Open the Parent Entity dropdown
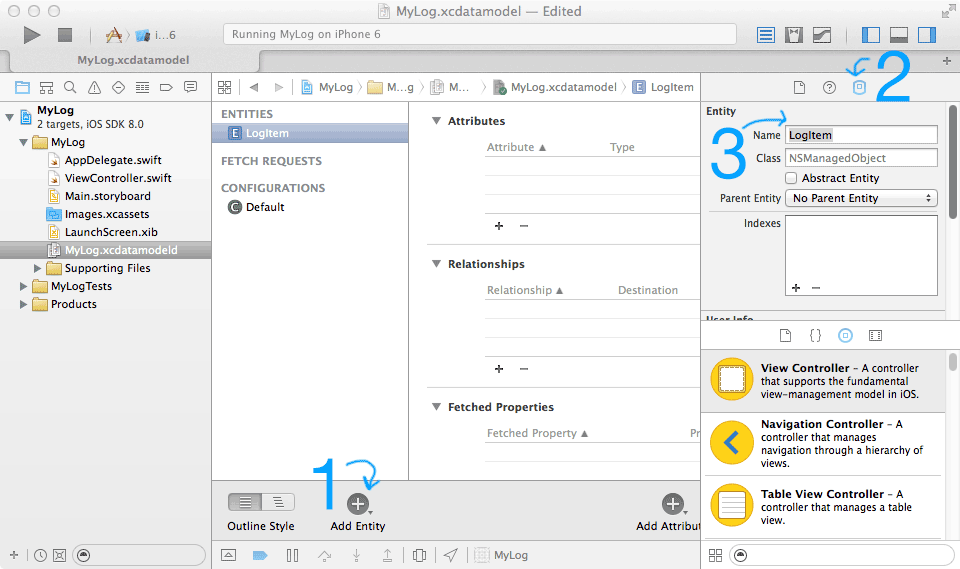Screen dimensions: 960x569 (861, 198)
